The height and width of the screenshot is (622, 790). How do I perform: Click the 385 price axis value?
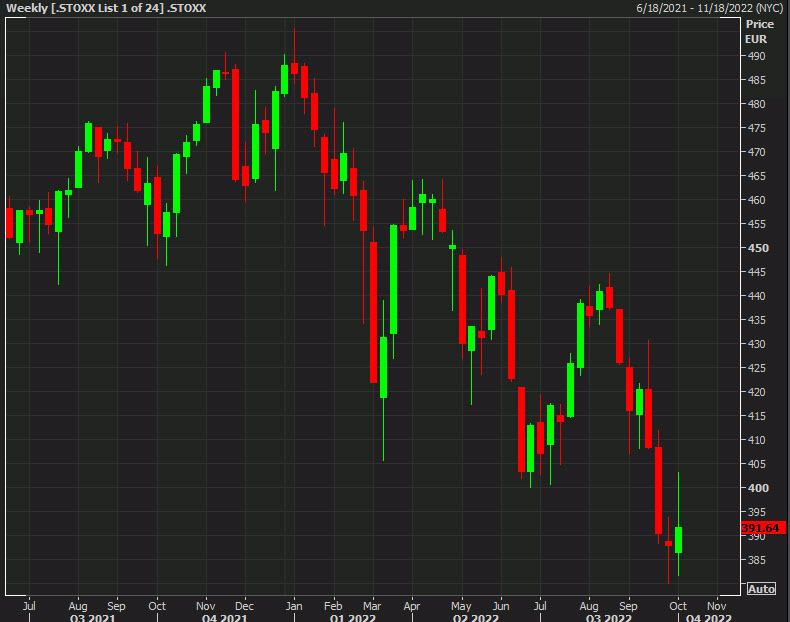(x=756, y=560)
